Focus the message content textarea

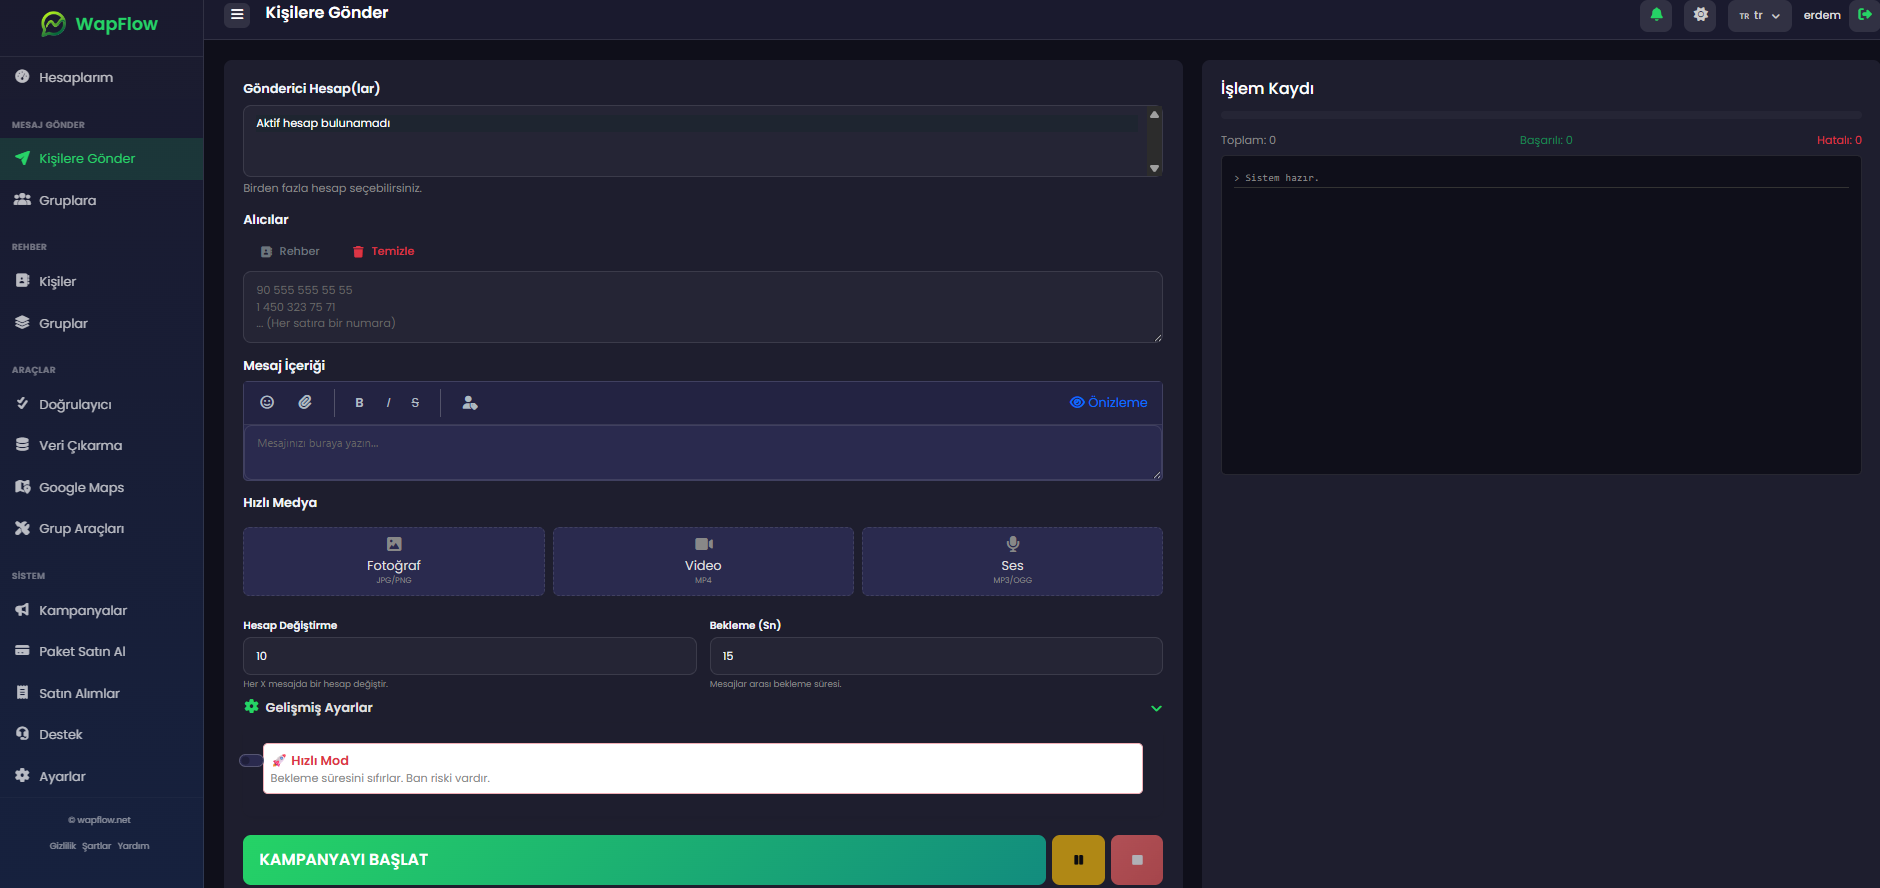(702, 453)
